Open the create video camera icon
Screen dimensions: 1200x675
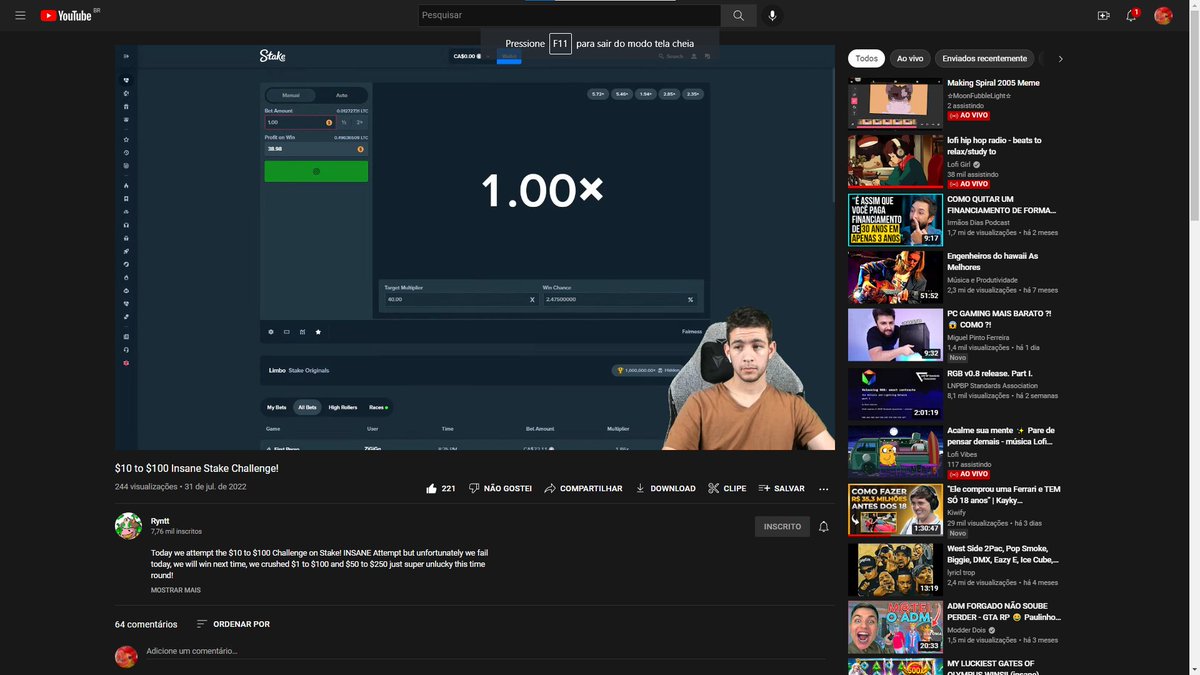(1104, 16)
